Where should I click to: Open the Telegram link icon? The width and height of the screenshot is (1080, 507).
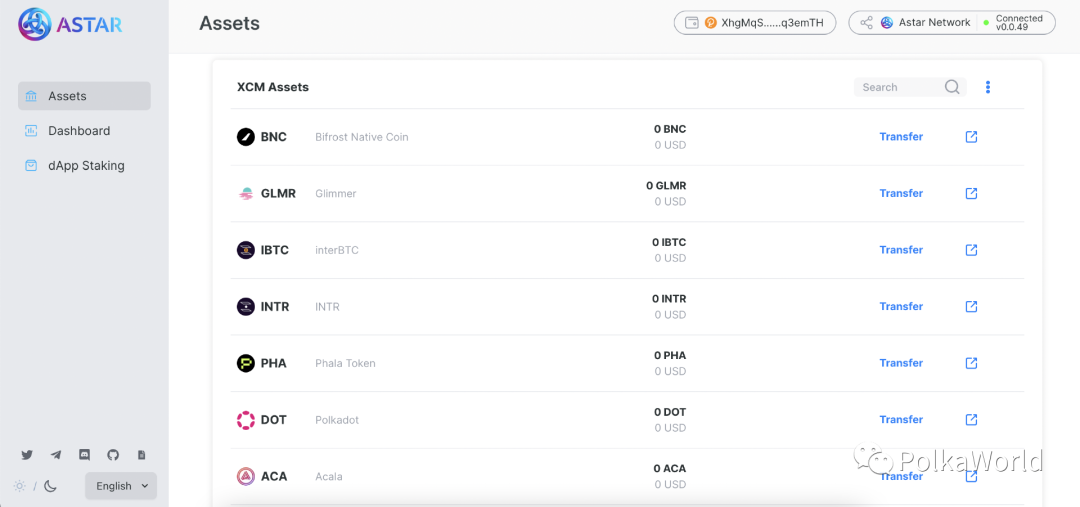tap(56, 455)
